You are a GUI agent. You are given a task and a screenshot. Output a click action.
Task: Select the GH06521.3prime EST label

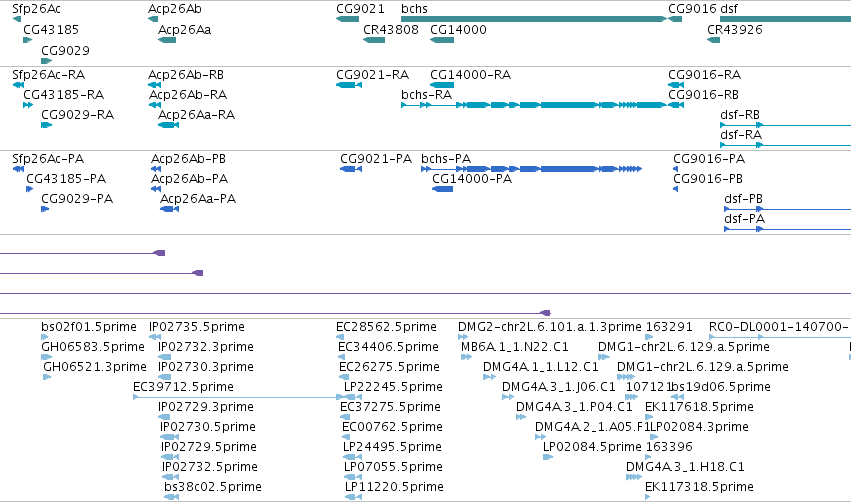point(95,367)
